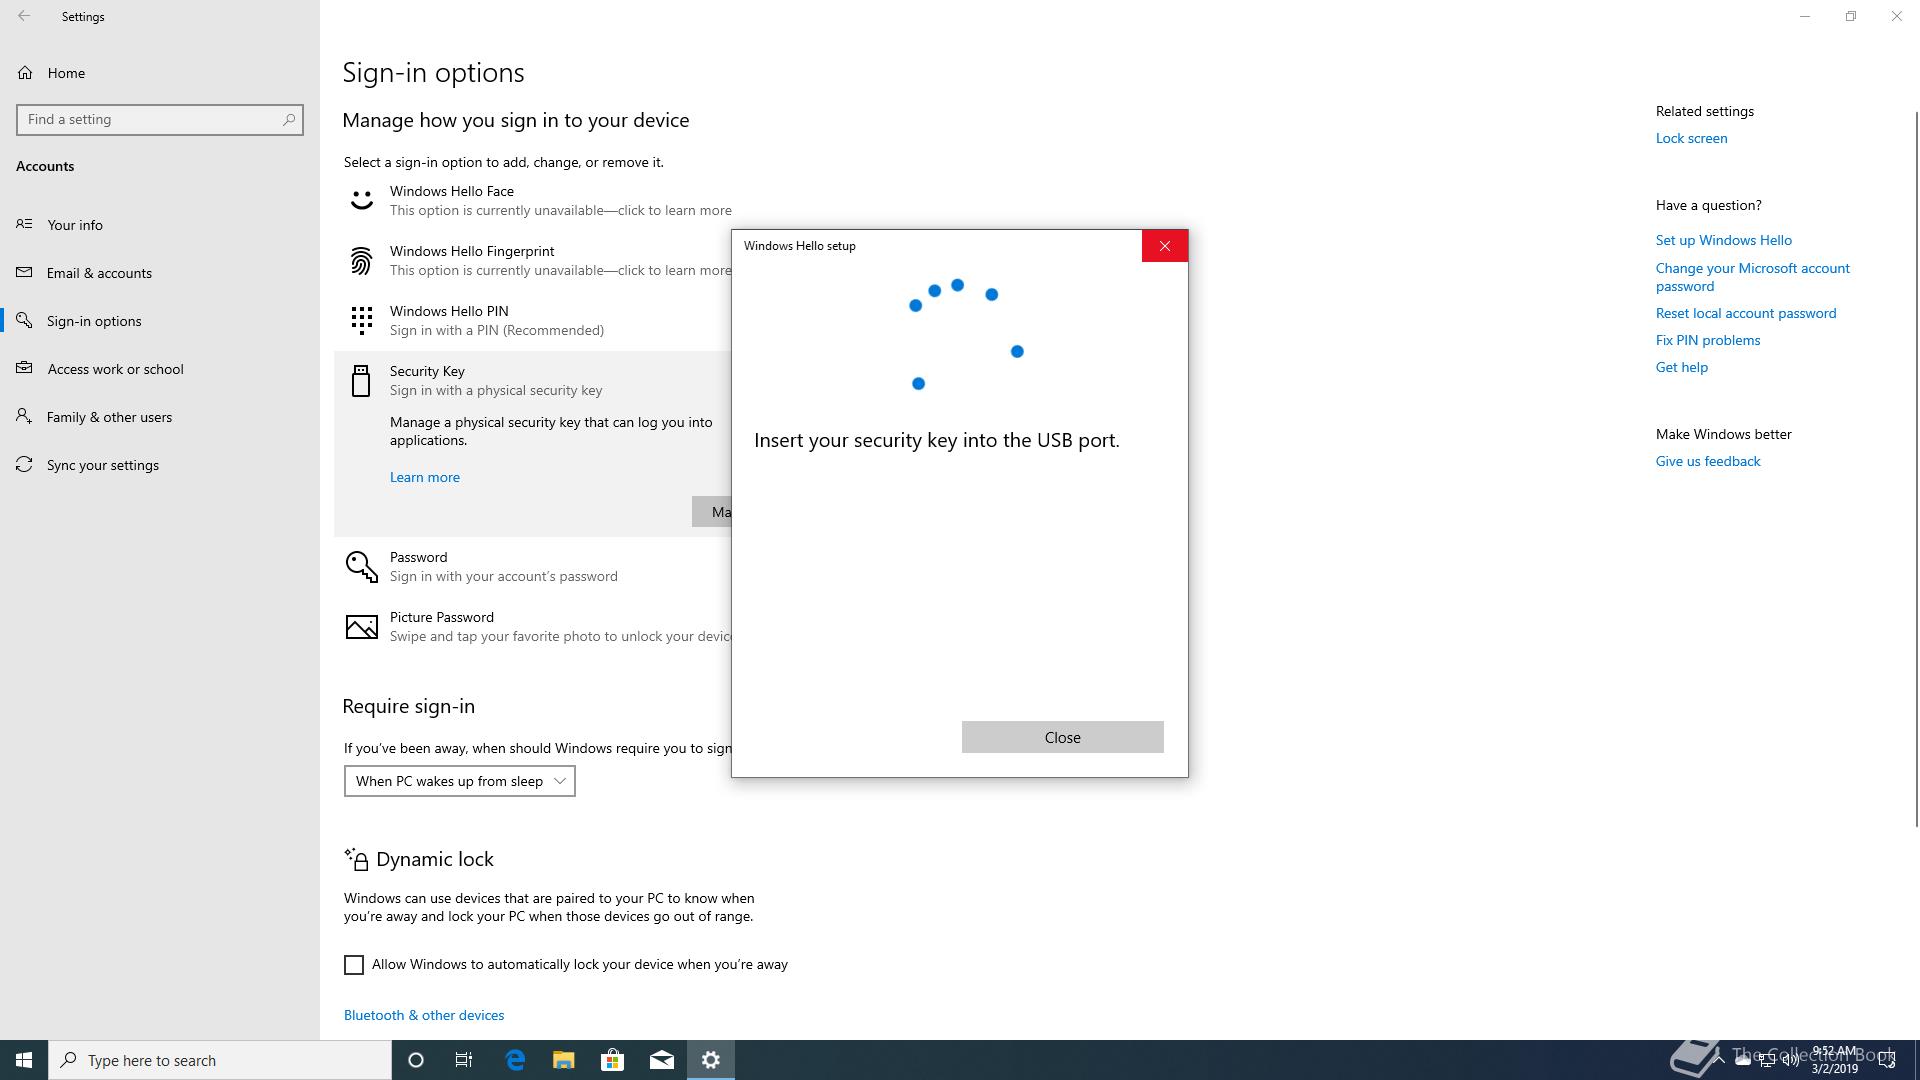Image resolution: width=1920 pixels, height=1080 pixels.
Task: Click Set up Windows Hello link
Action: point(1723,240)
